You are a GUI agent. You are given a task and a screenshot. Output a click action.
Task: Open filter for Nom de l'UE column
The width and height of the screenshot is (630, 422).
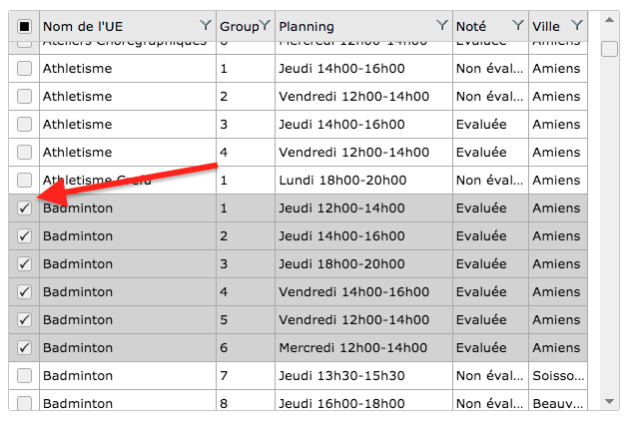tap(205, 24)
